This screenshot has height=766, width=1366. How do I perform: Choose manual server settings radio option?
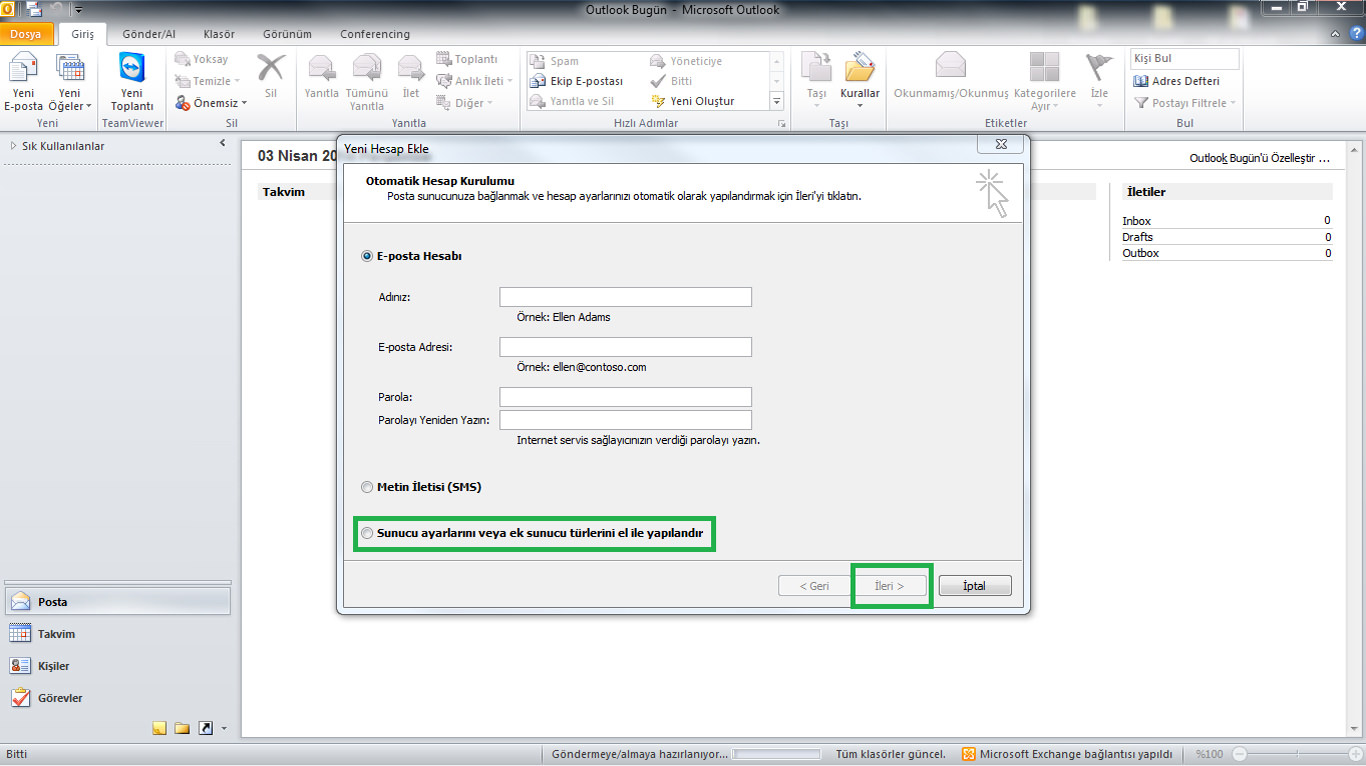[x=367, y=534]
